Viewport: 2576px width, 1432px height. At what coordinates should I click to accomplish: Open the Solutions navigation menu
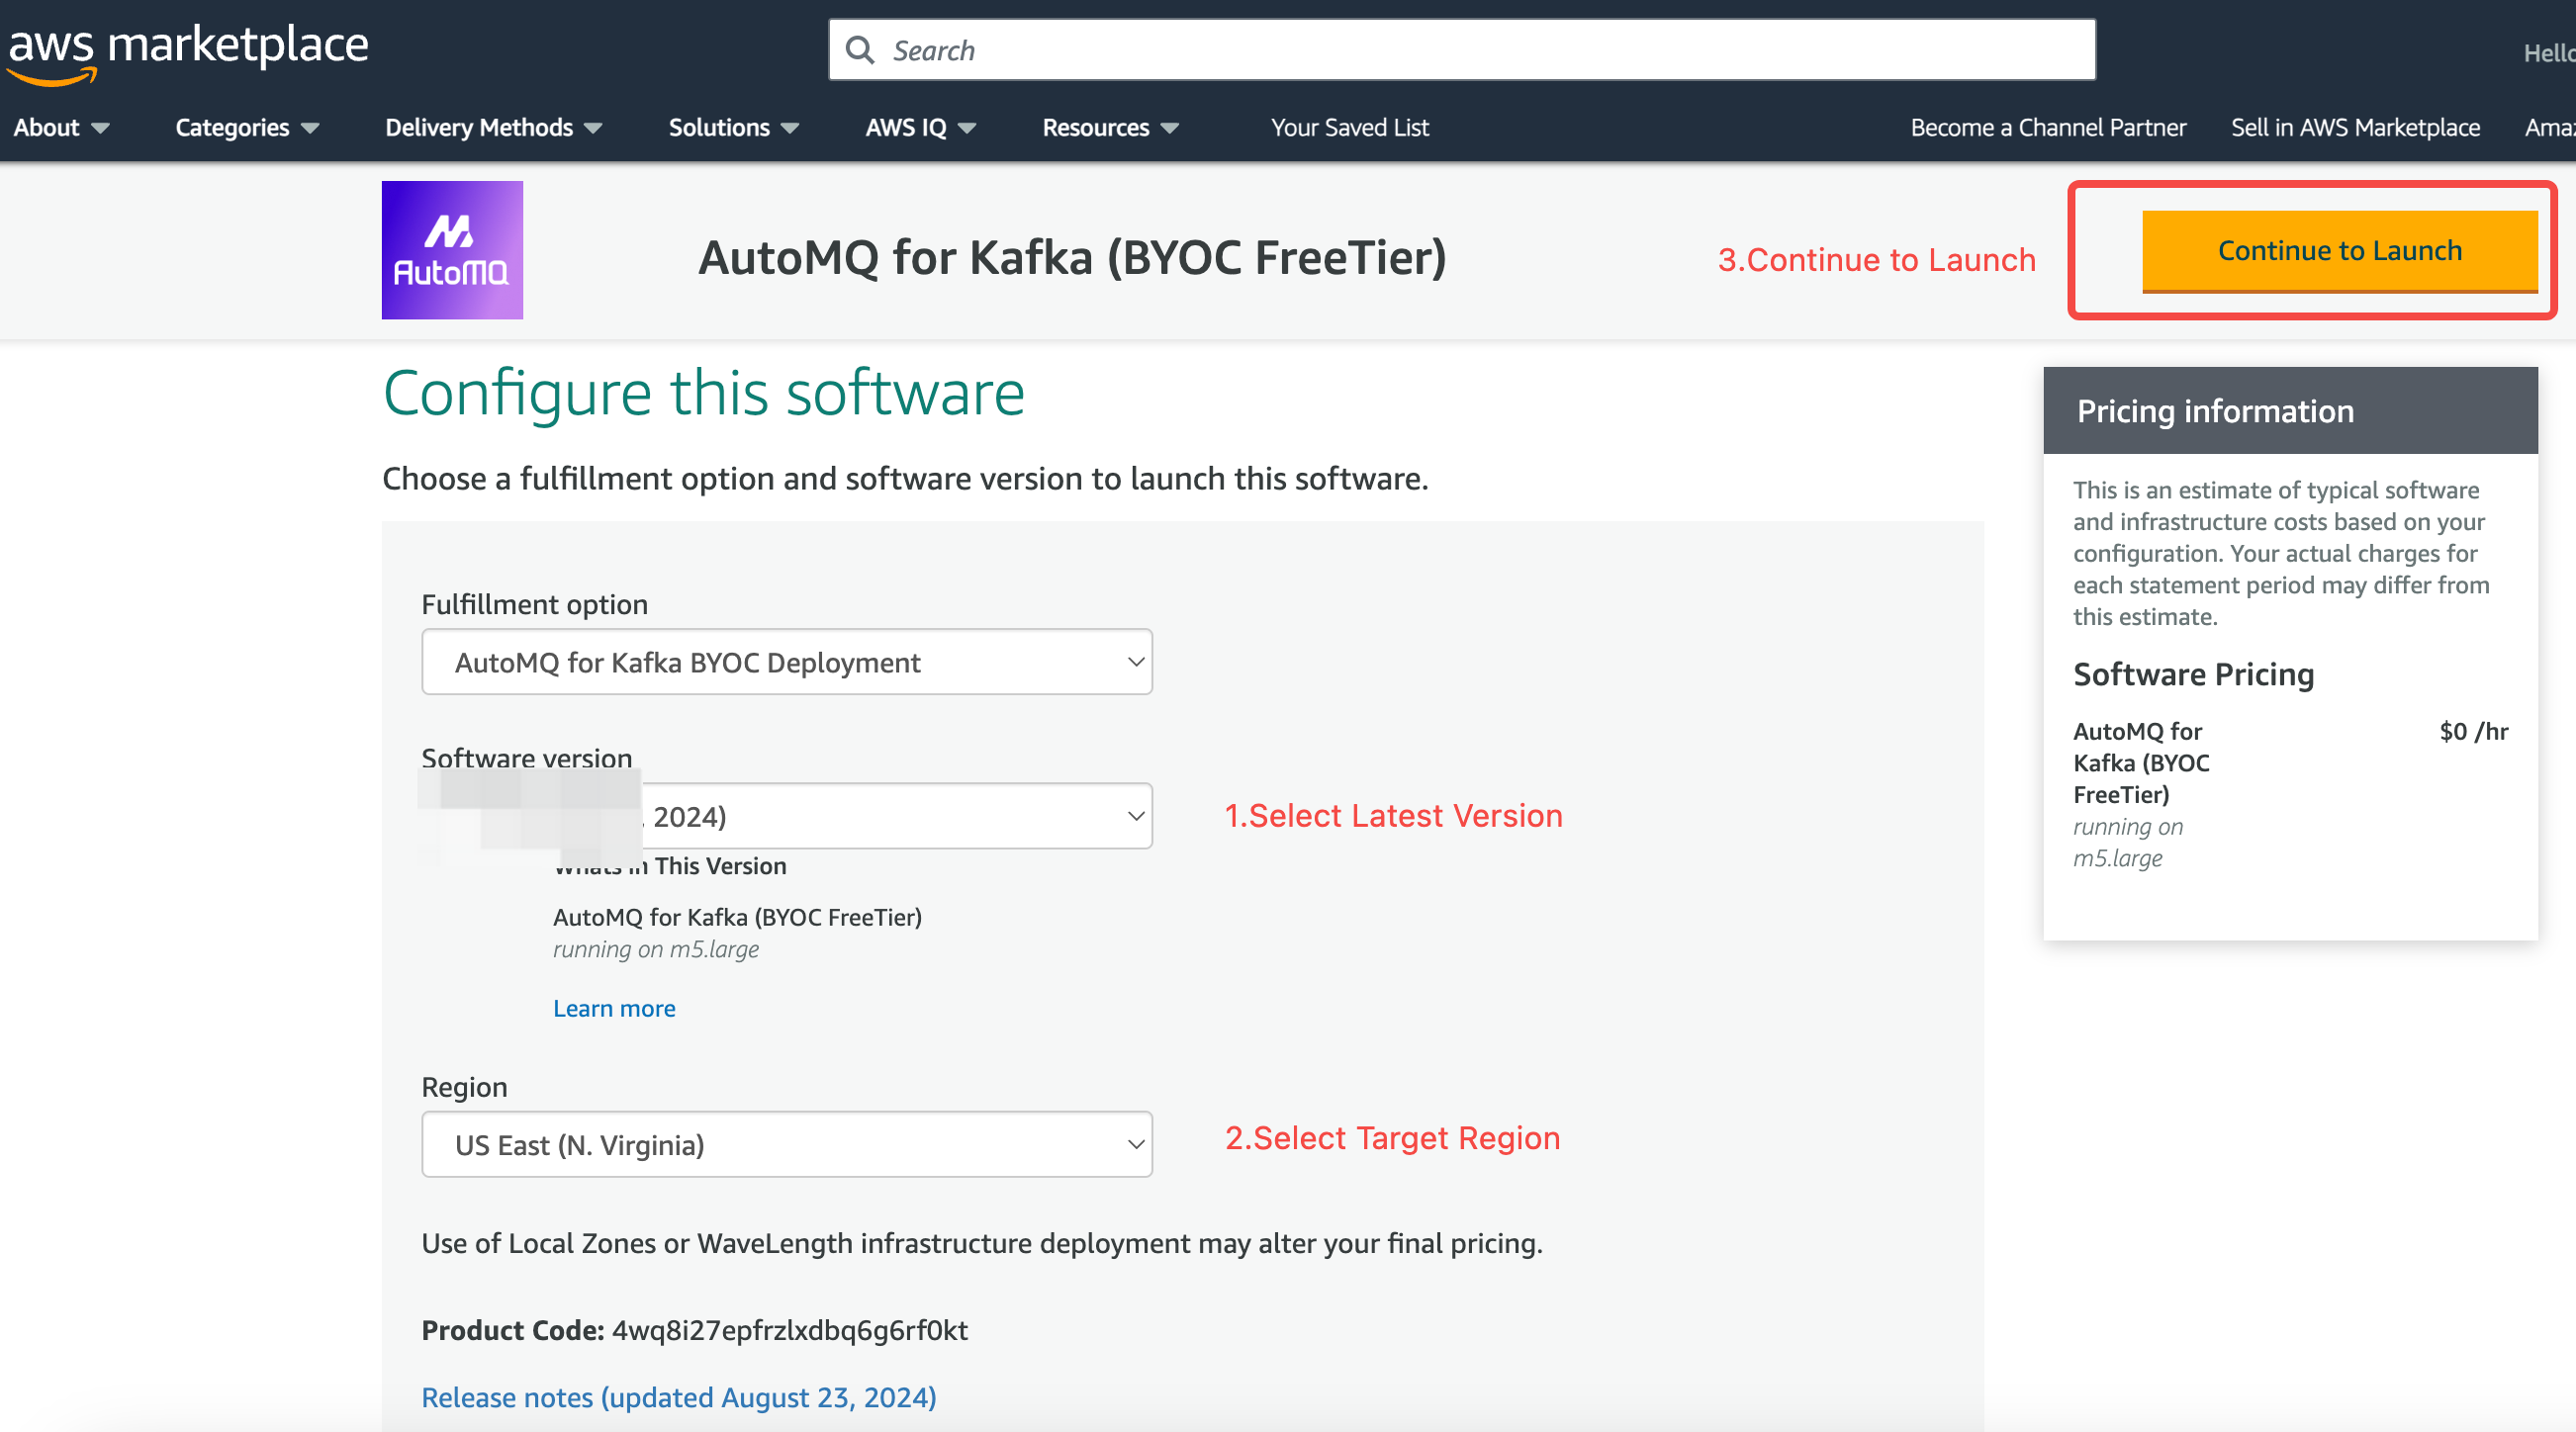[733, 128]
